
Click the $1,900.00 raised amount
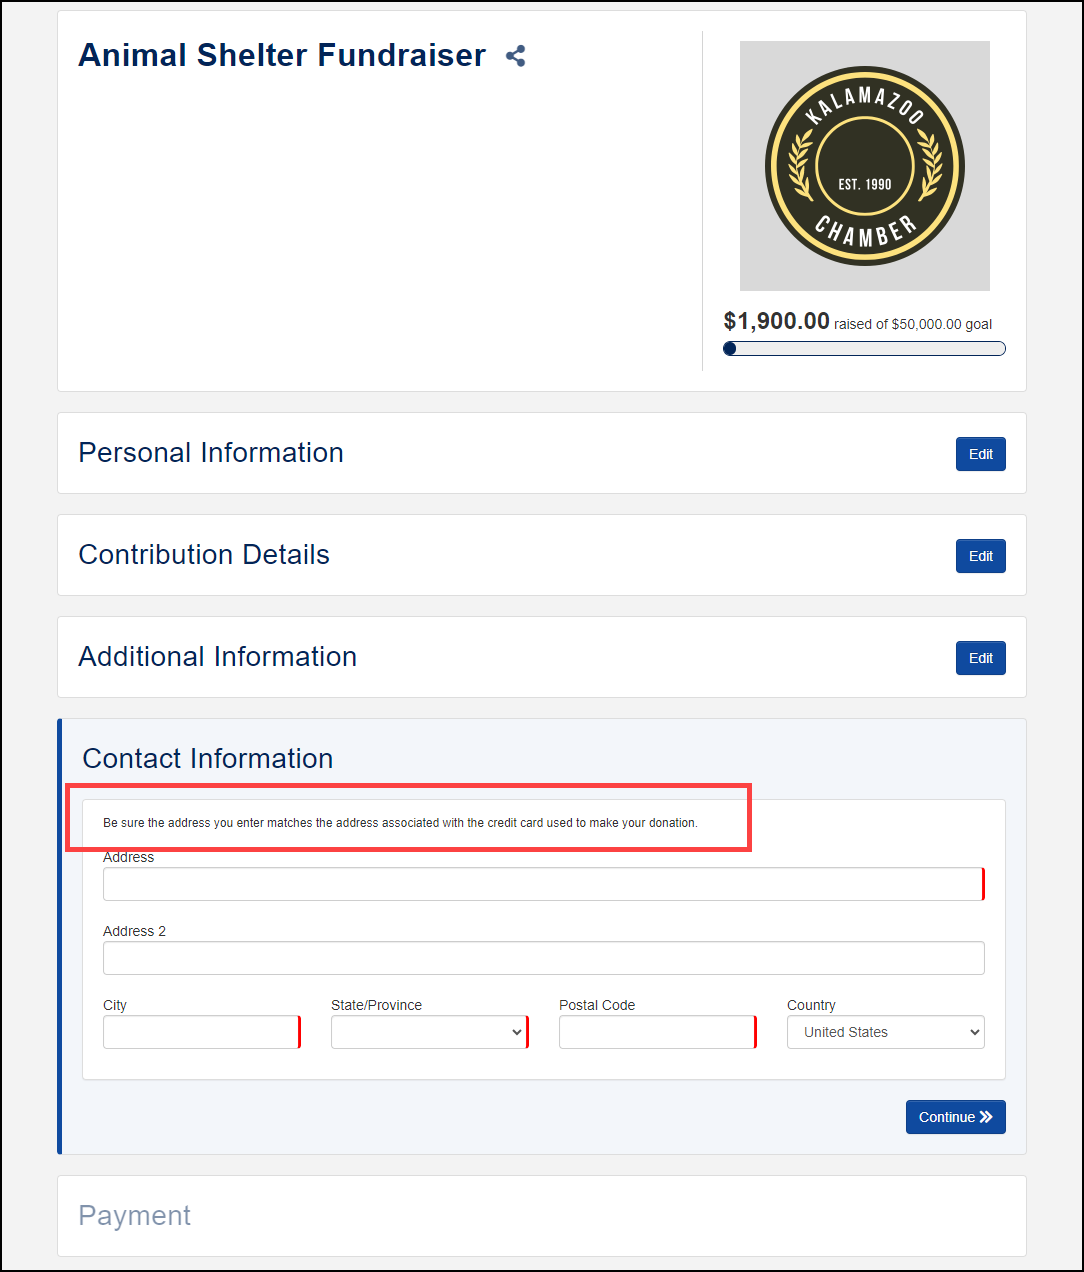tap(777, 321)
